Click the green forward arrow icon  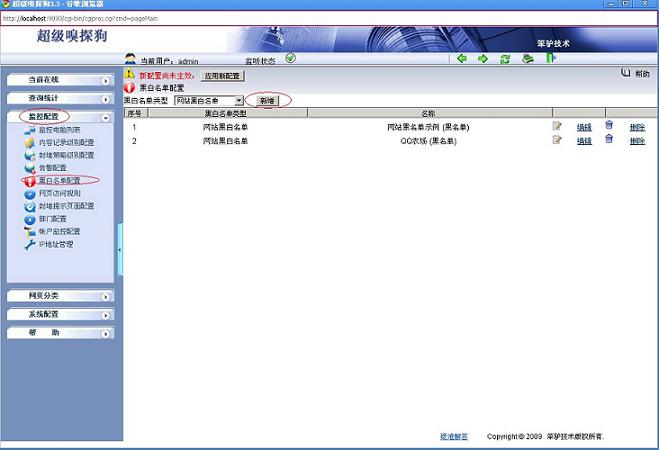tap(483, 59)
